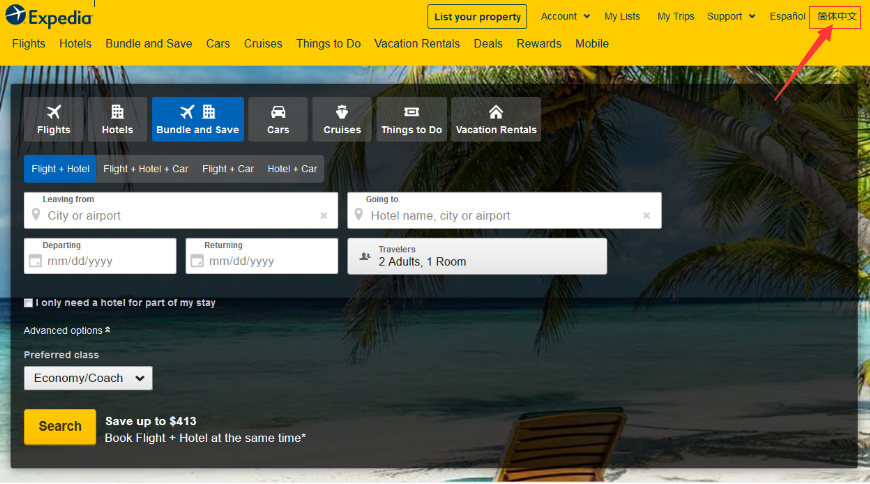
Task: Open Hotels in the top navigation menu
Action: coord(75,44)
